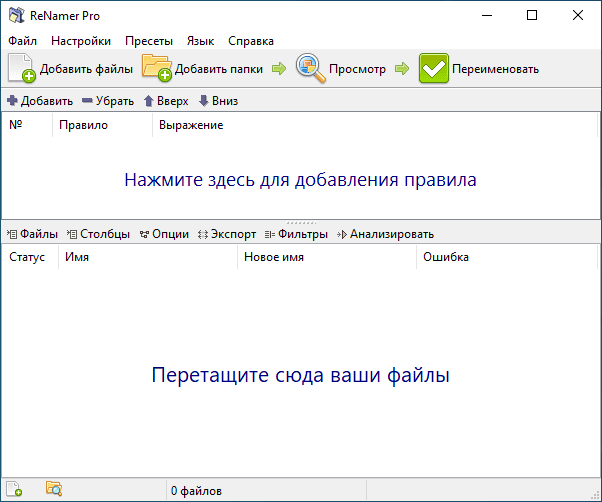Viewport: 602px width, 502px height.
Task: Click the Добавить rule button label
Action: (47, 101)
